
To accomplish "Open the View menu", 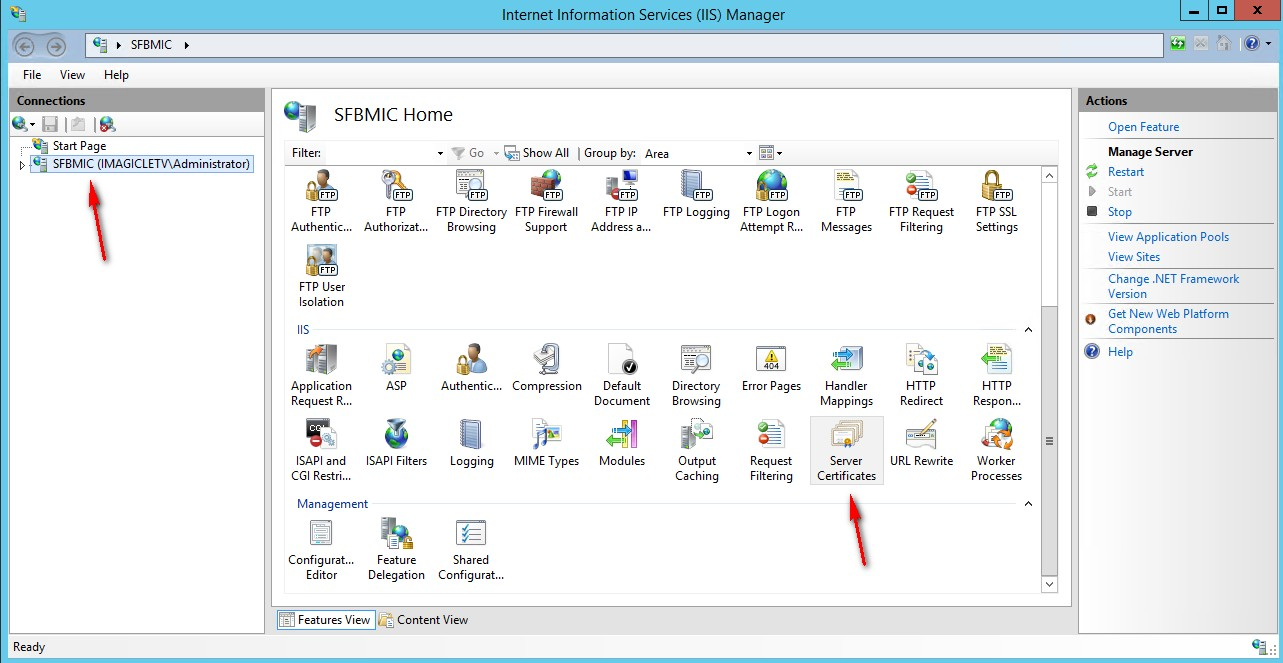I will 72,75.
